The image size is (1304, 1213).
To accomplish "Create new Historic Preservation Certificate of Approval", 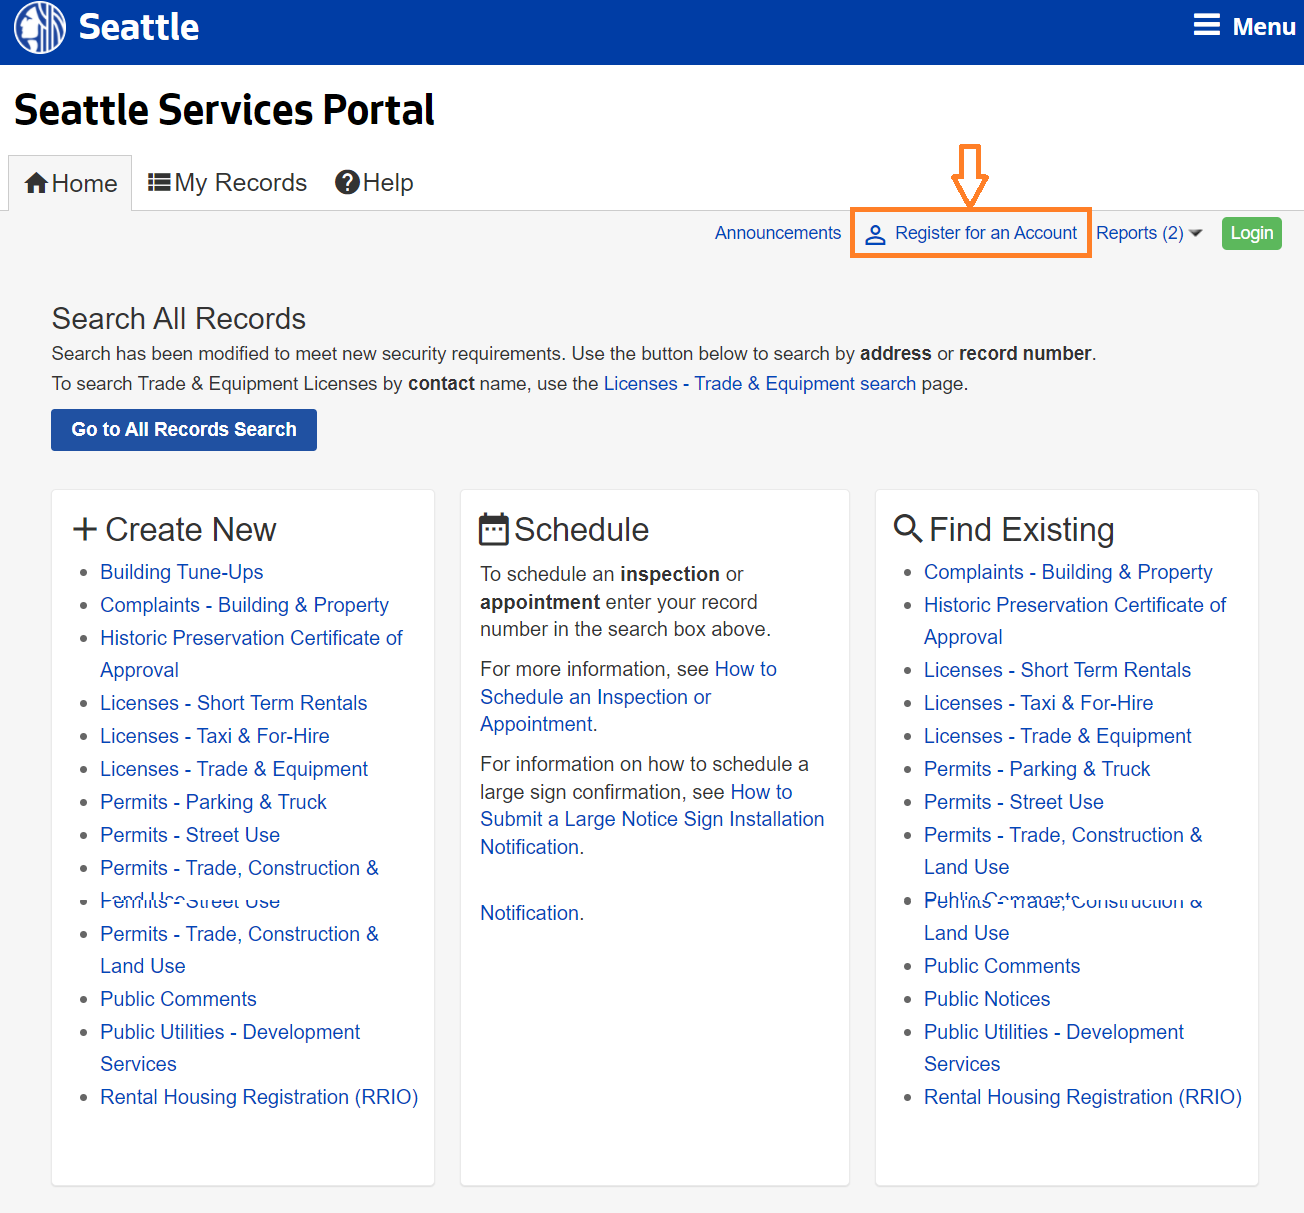I will point(251,654).
